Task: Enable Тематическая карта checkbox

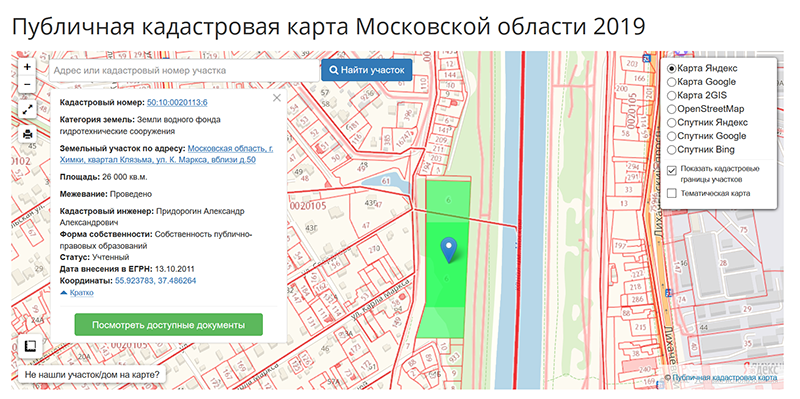Action: tap(672, 193)
